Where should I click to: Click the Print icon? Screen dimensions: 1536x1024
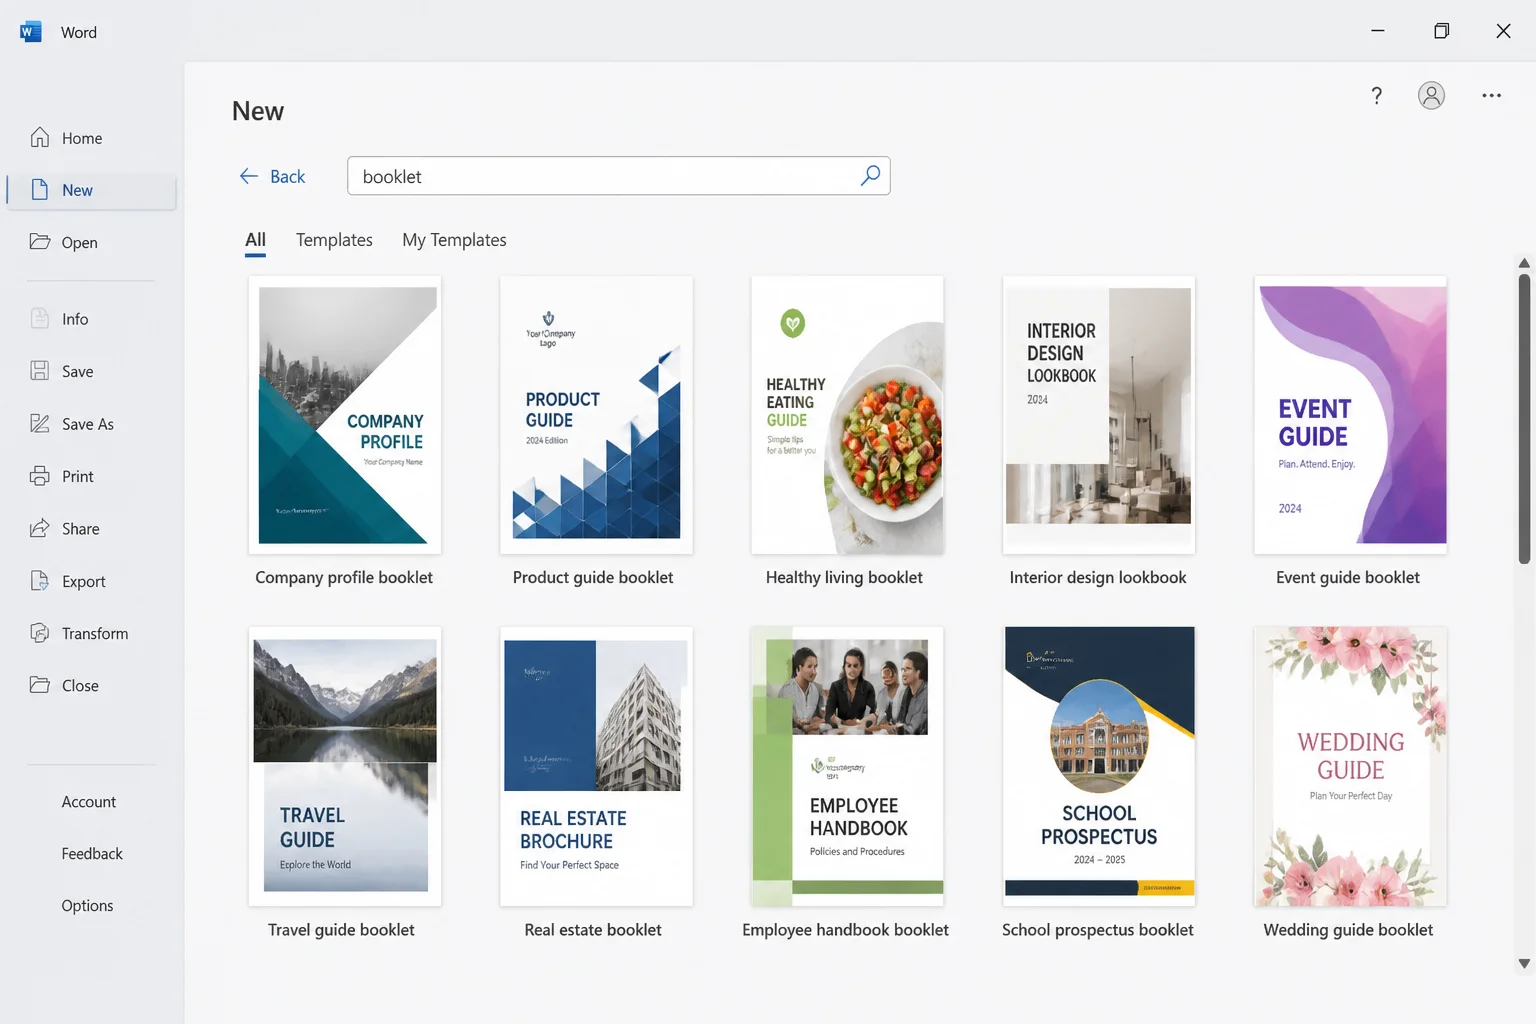(40, 475)
